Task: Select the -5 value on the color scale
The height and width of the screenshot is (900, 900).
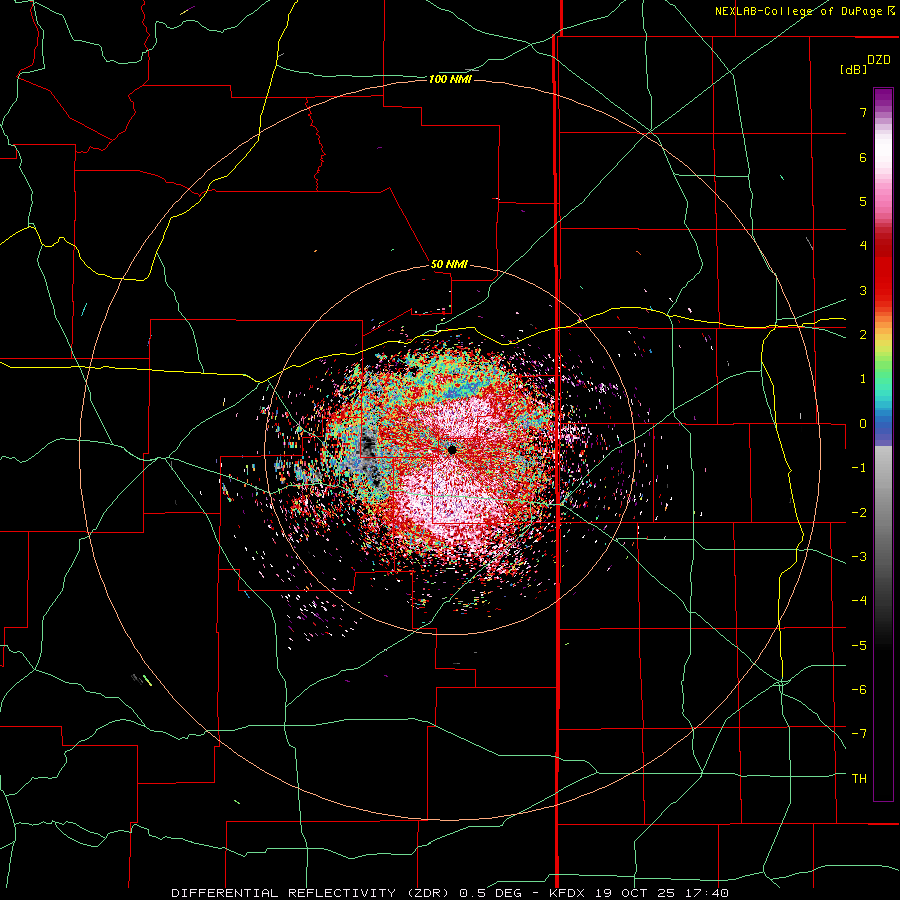Action: click(859, 646)
